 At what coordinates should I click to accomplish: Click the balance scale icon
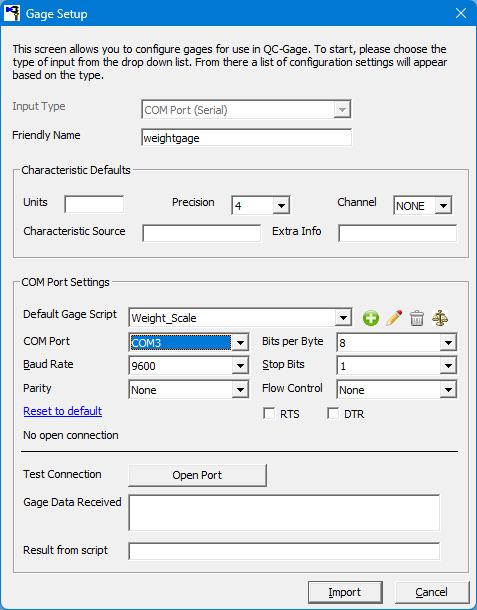click(440, 318)
